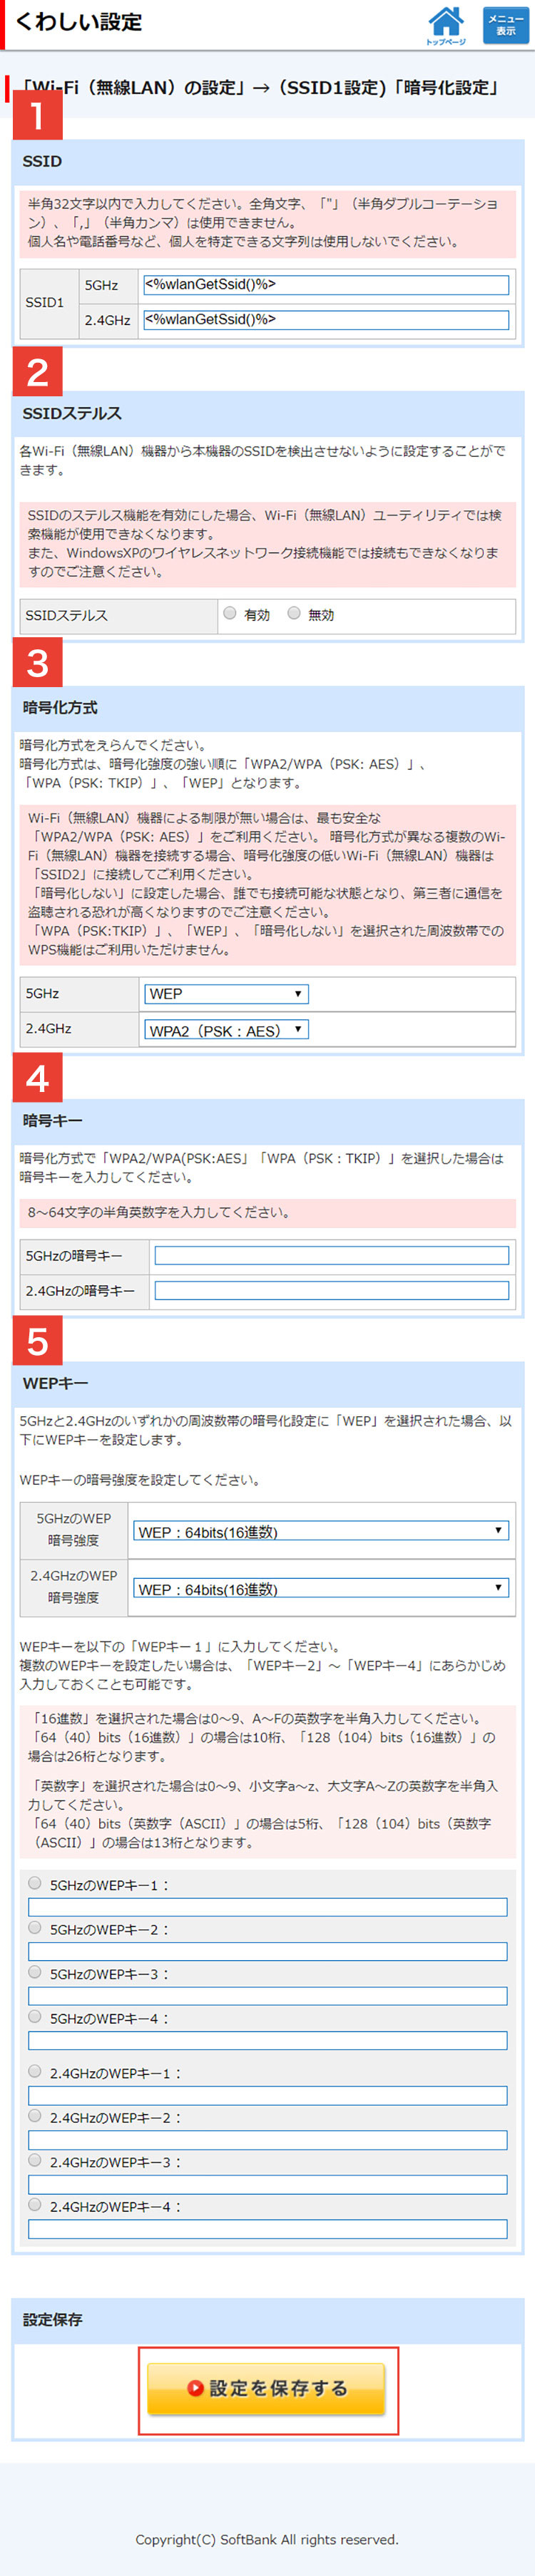Select the 2.4GHz WEP key 4 radio
Image resolution: width=535 pixels, height=2576 pixels.
click(35, 2204)
